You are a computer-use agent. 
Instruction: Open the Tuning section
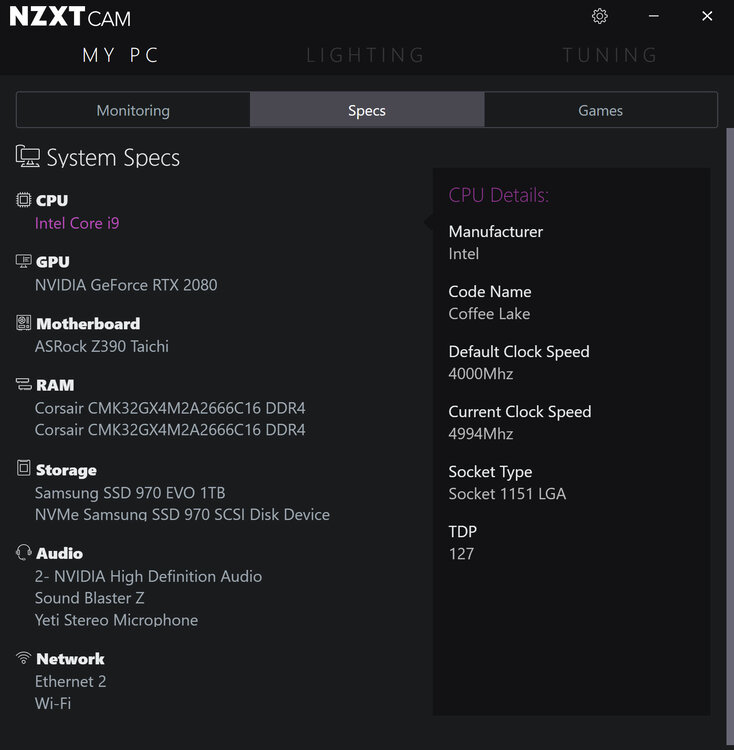tap(611, 55)
